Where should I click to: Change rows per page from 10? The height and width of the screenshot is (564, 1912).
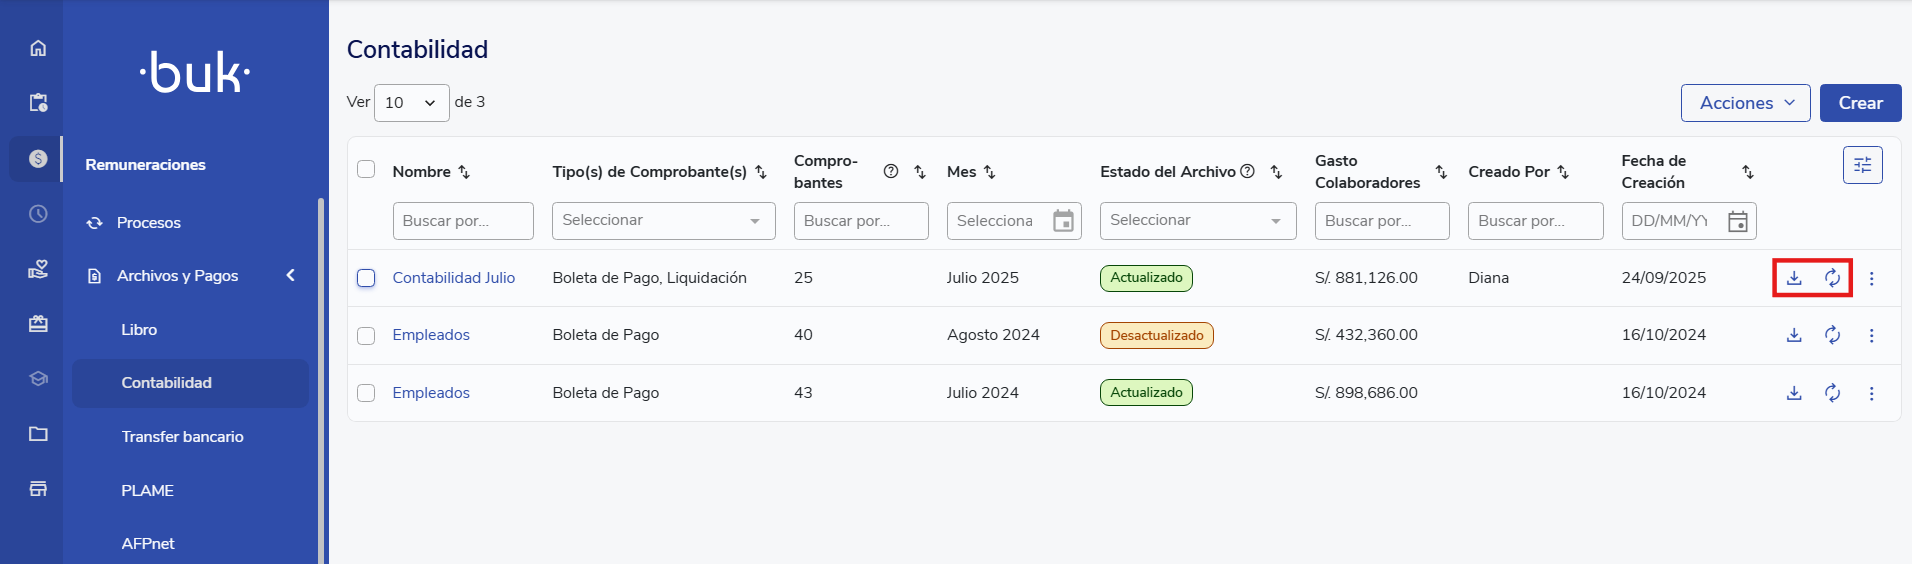click(411, 103)
